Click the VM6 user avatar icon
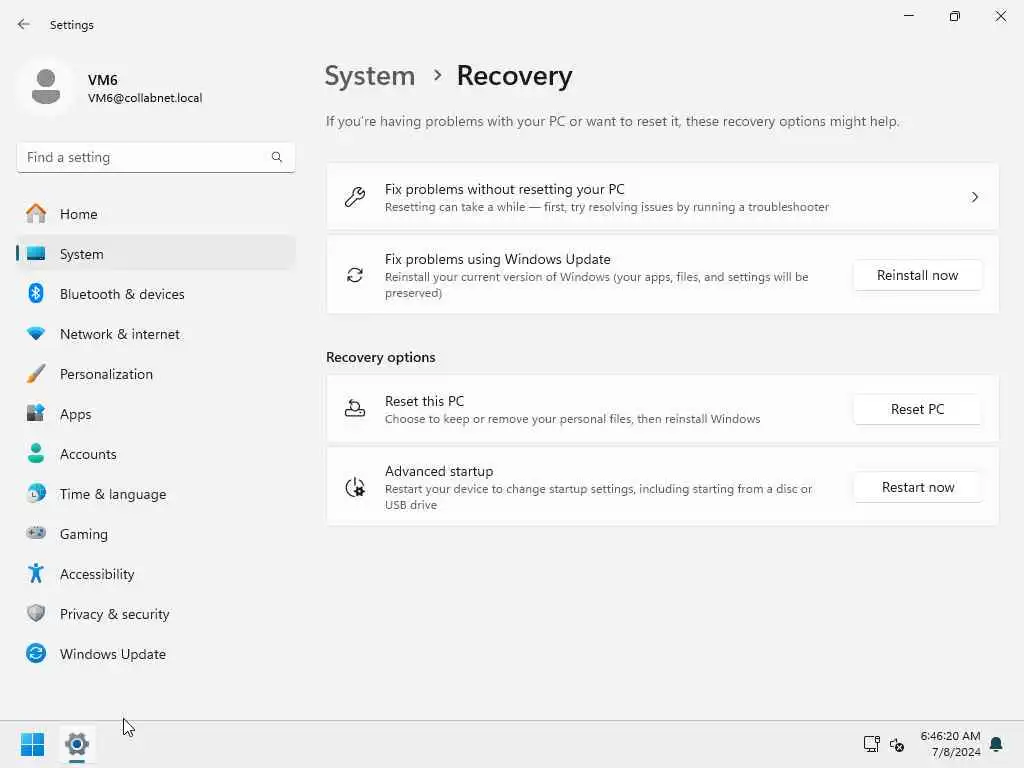The height and width of the screenshot is (768, 1024). pos(46,86)
